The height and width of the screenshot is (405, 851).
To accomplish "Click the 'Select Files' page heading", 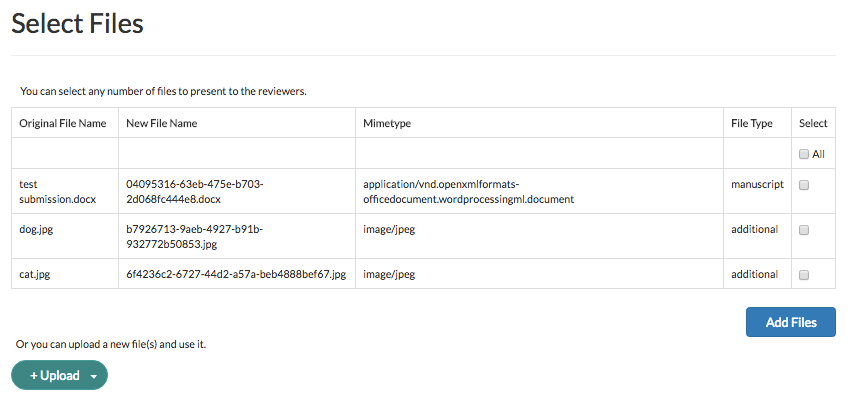I will [77, 24].
